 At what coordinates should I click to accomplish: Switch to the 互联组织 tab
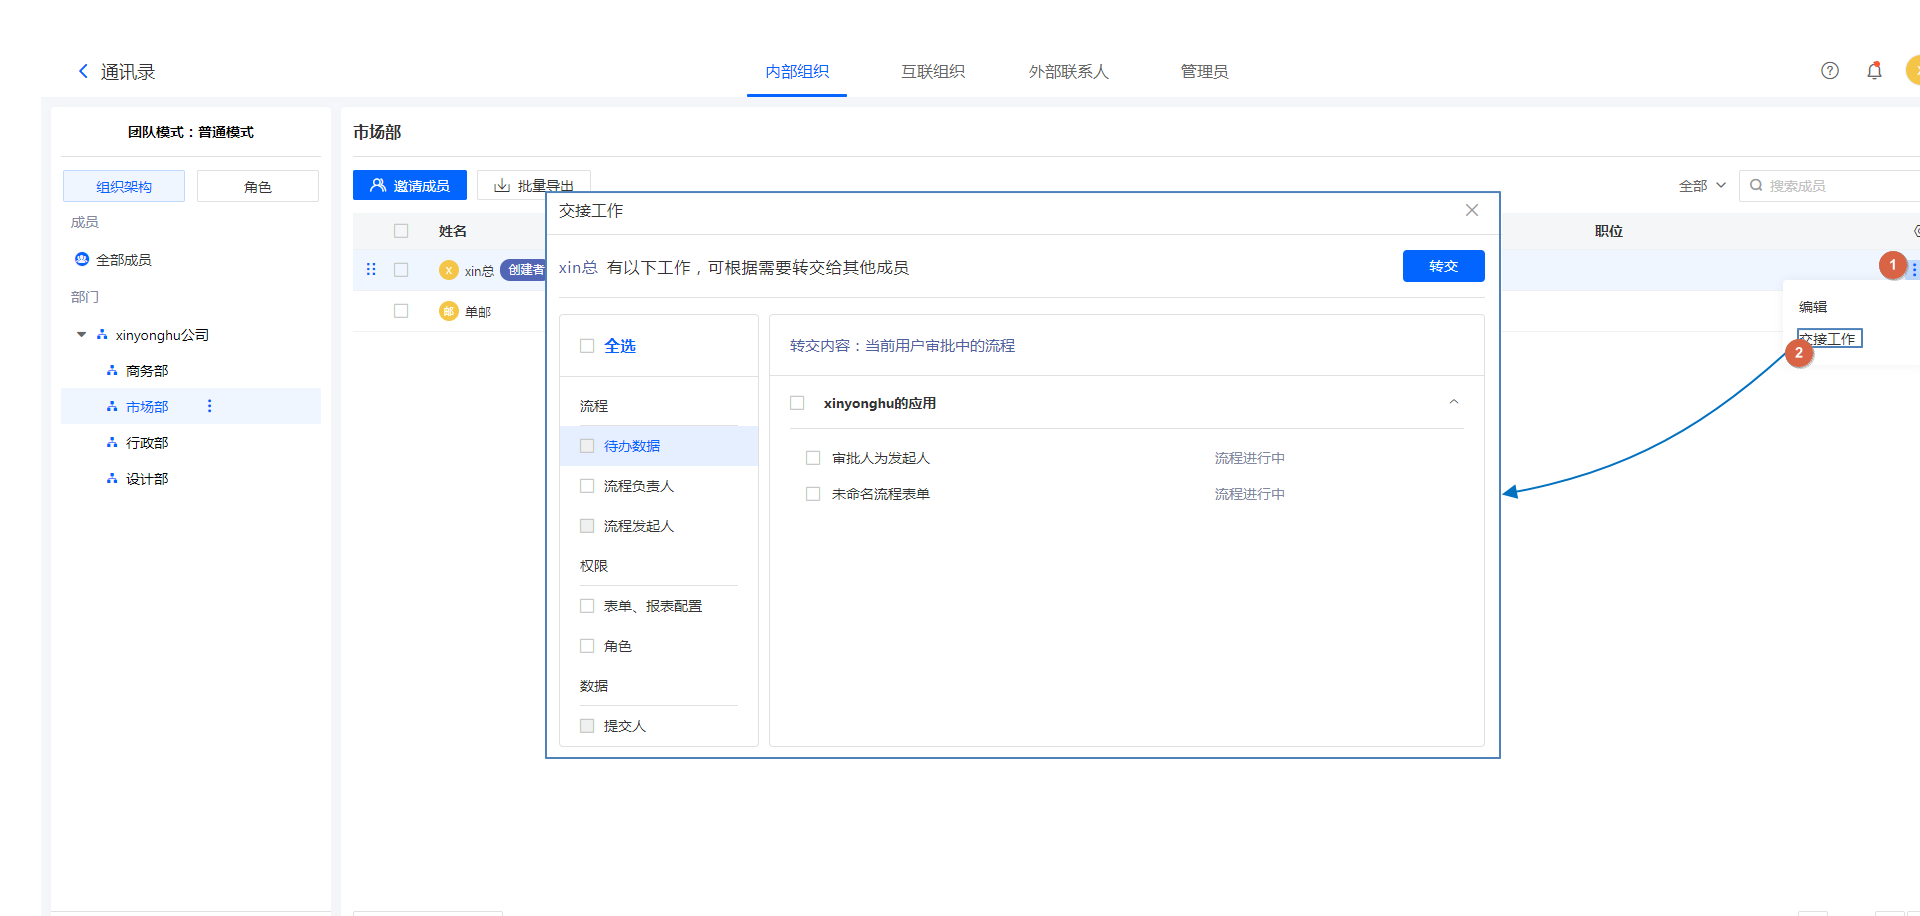pyautogui.click(x=932, y=72)
